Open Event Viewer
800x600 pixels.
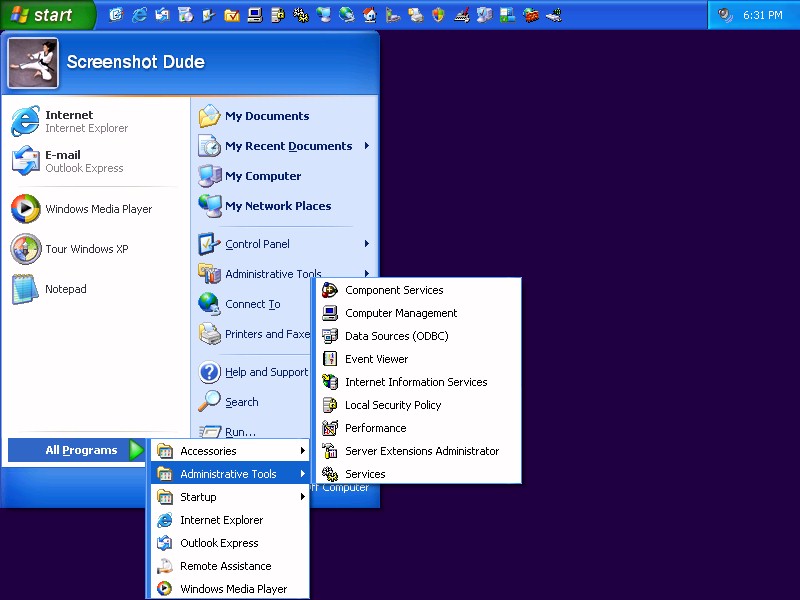pos(376,359)
